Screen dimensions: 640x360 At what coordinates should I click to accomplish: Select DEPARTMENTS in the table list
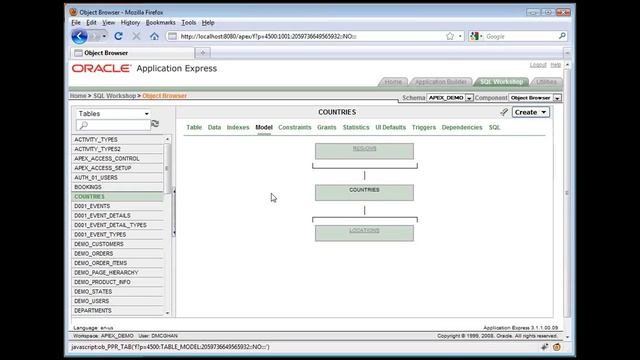pos(118,311)
